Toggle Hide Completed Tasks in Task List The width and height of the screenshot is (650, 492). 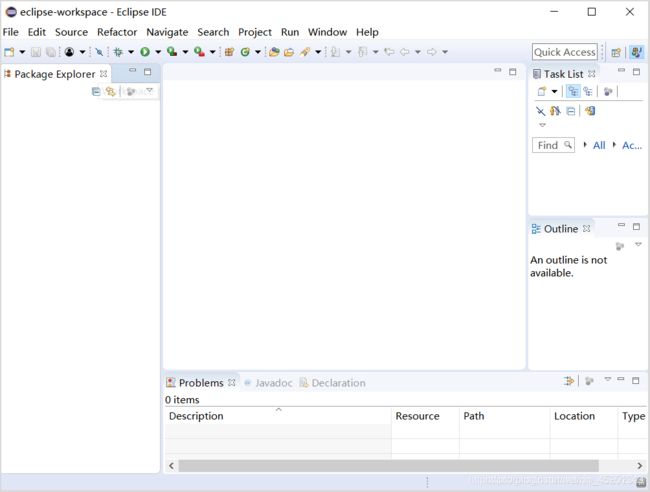click(x=540, y=111)
